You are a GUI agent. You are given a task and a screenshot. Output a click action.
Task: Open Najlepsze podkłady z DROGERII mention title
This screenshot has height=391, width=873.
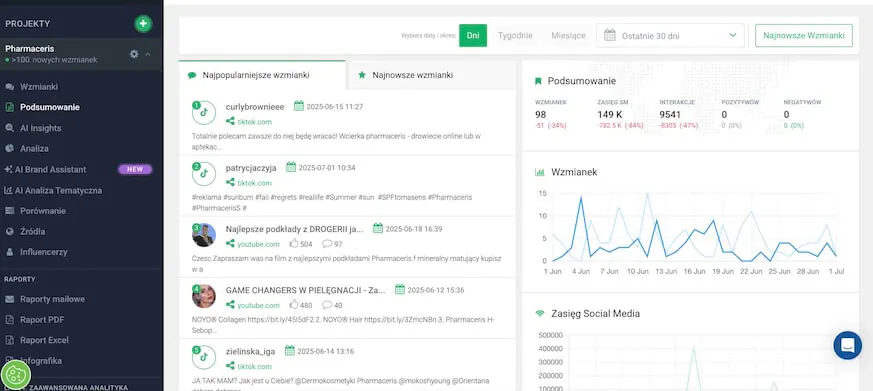point(295,229)
